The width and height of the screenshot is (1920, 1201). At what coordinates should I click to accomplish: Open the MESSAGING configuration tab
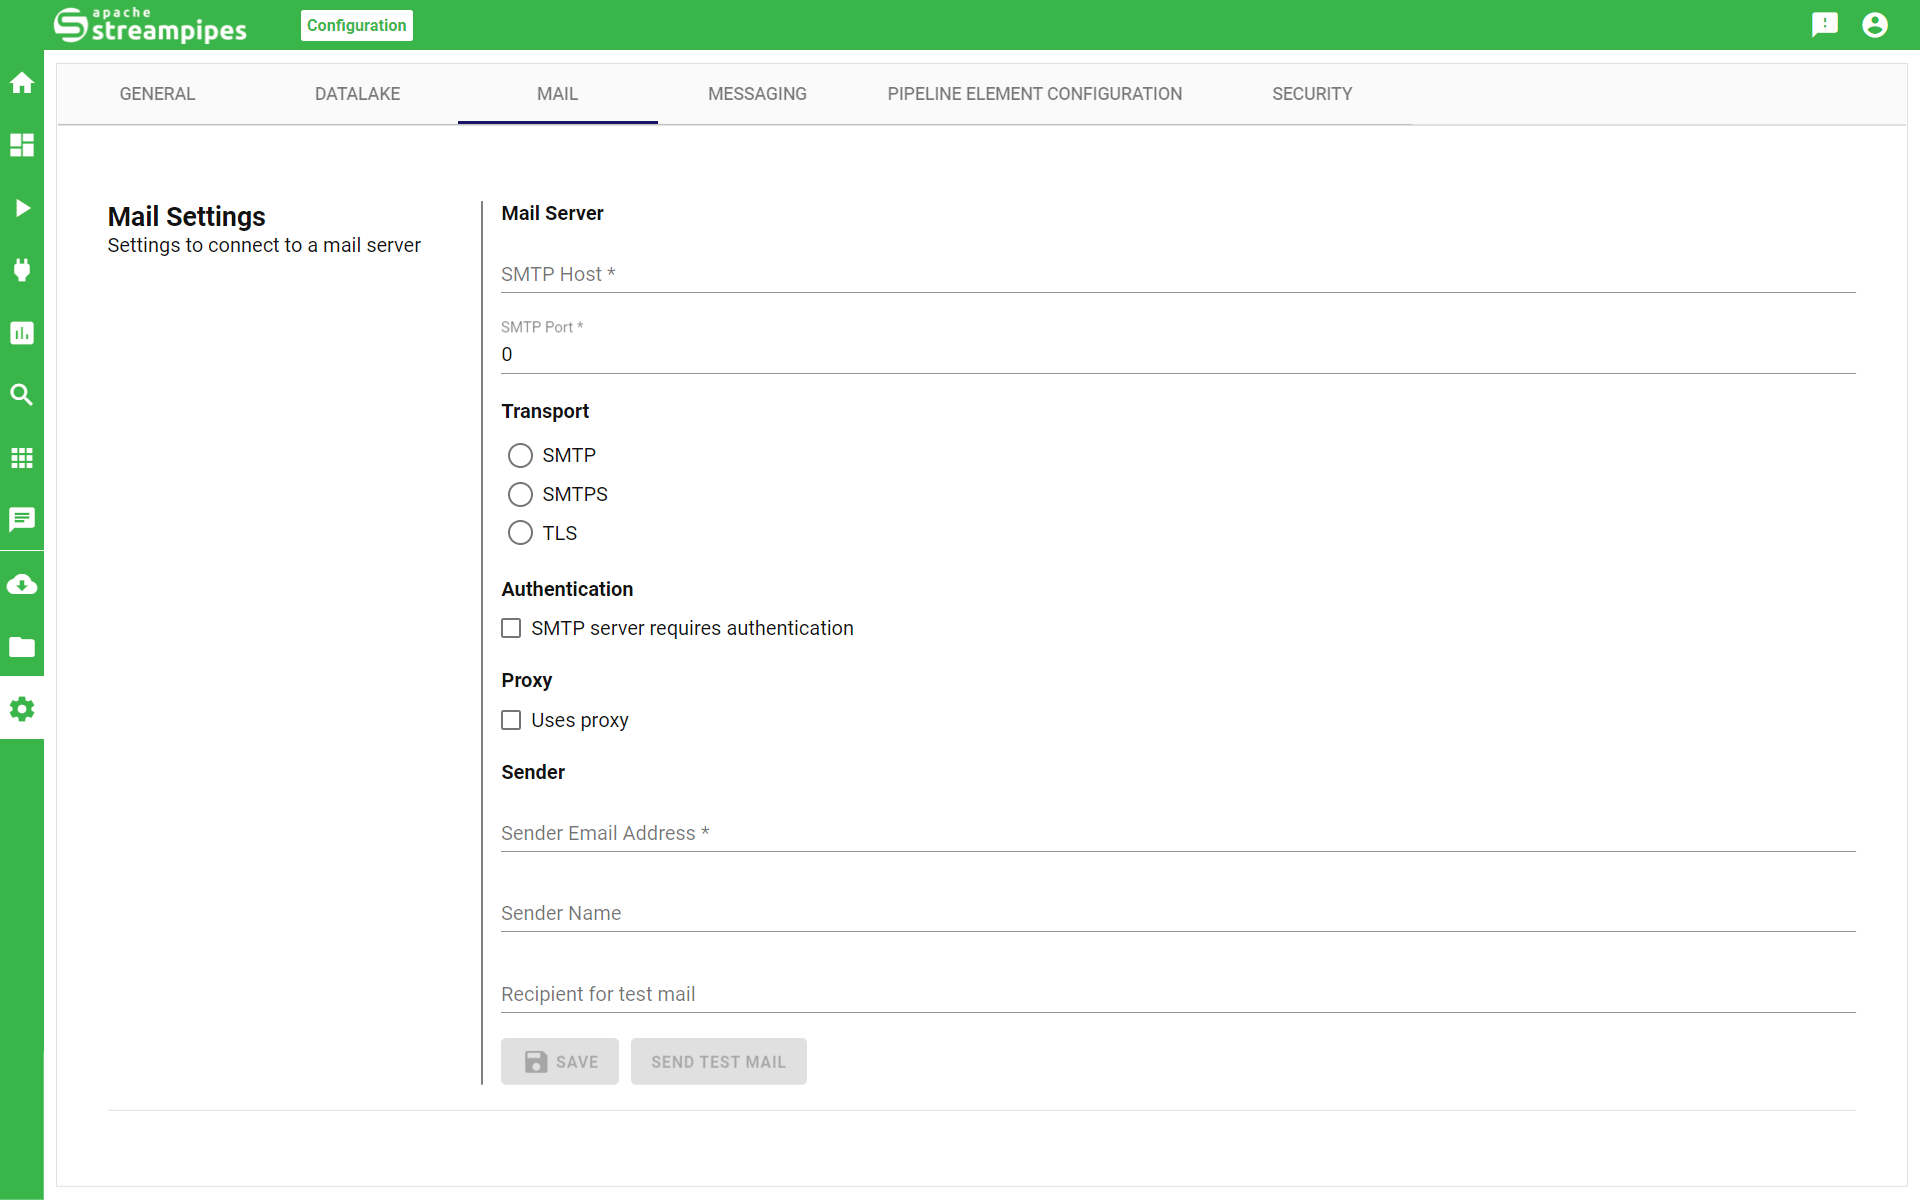[x=757, y=94]
